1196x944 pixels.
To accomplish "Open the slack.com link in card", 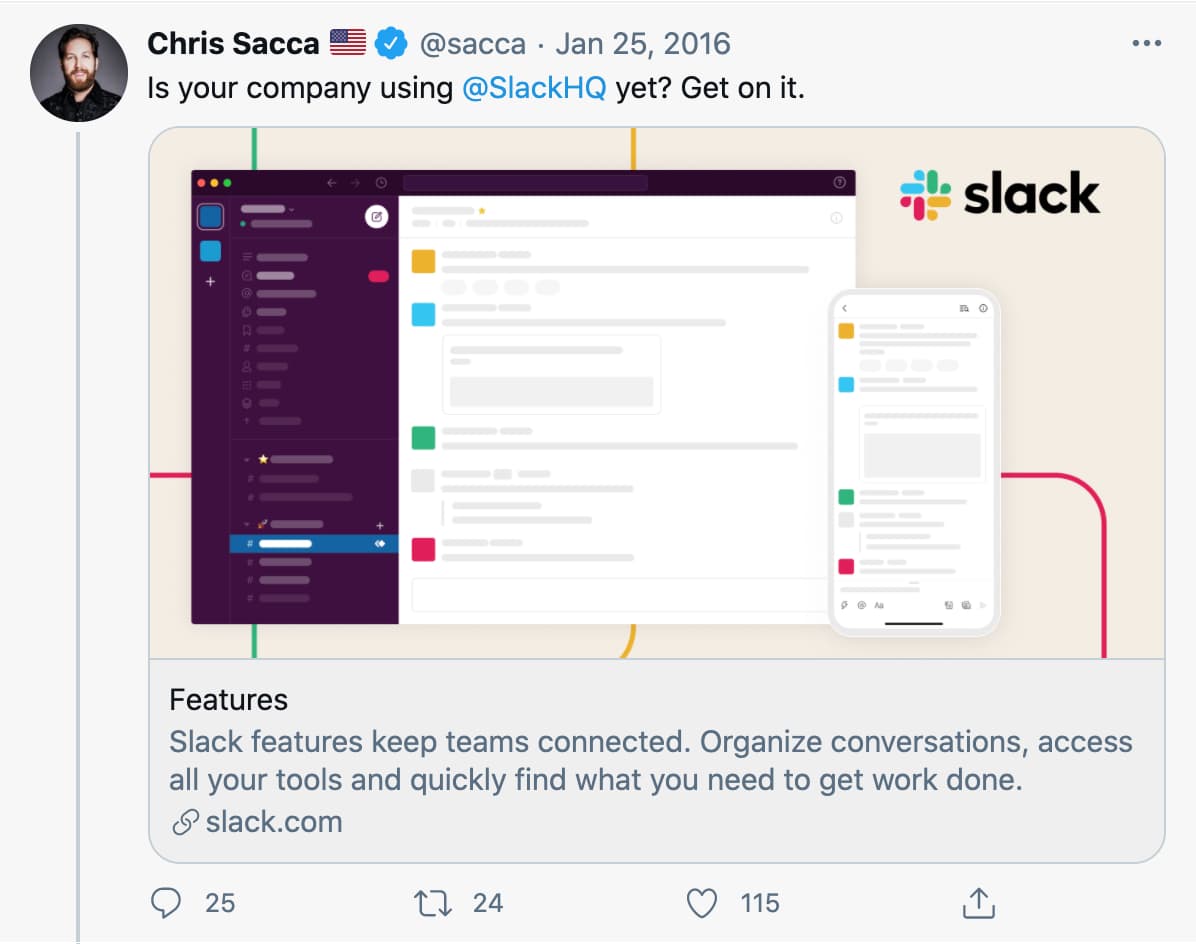I will [x=274, y=822].
